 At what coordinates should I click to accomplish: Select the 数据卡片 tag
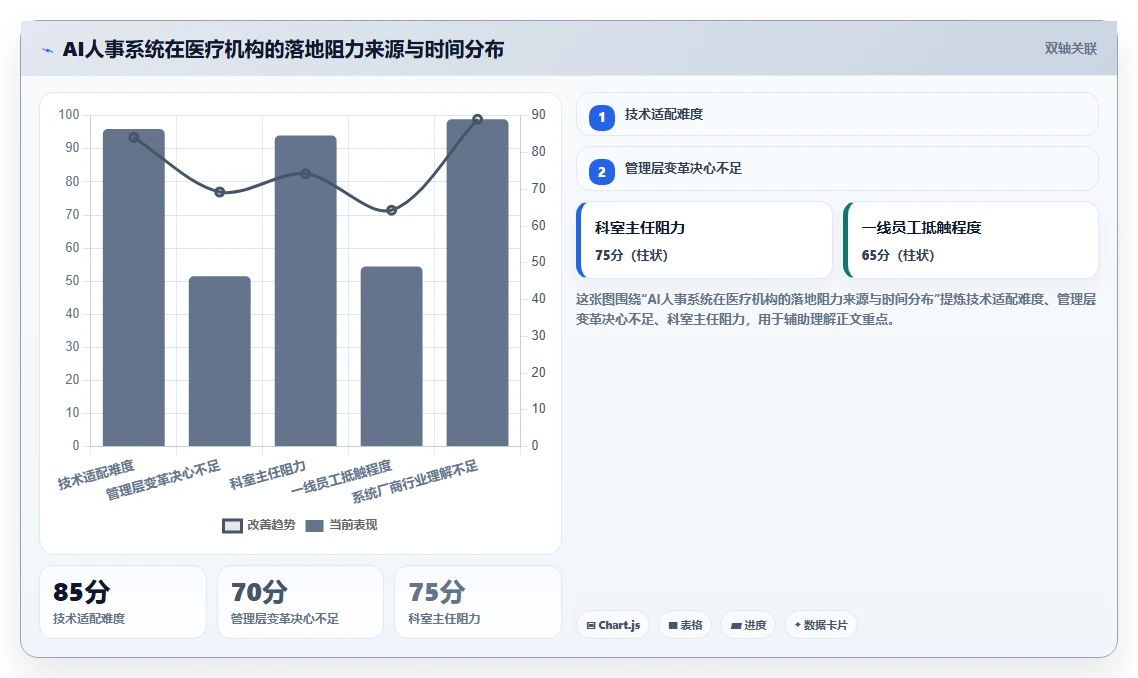coord(821,625)
